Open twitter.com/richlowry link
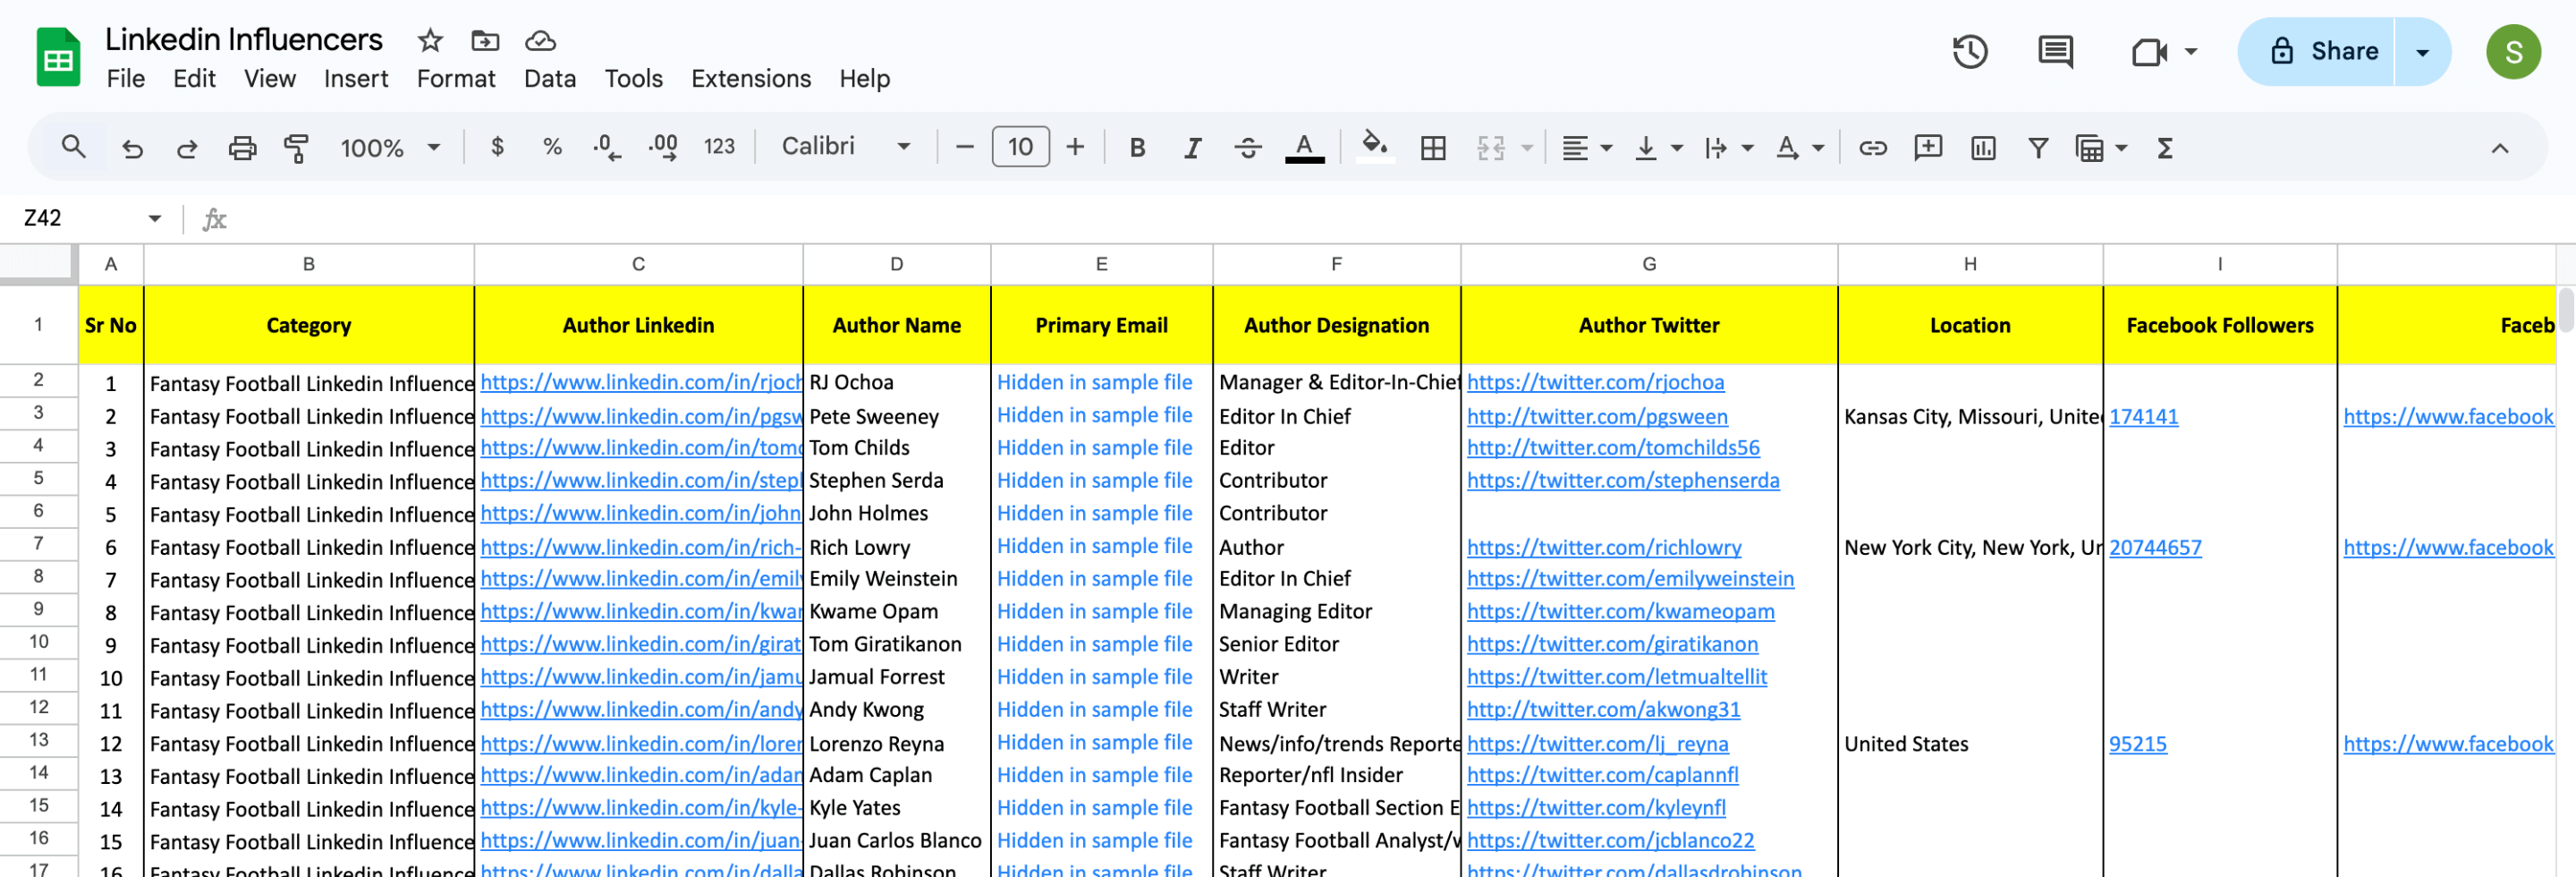 (1604, 547)
